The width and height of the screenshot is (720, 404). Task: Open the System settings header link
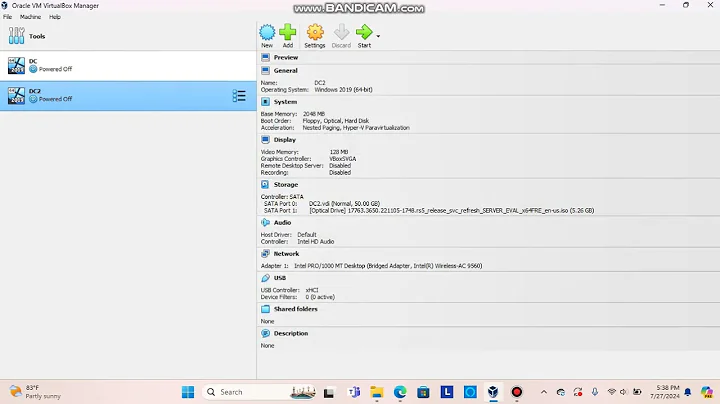[x=285, y=102]
